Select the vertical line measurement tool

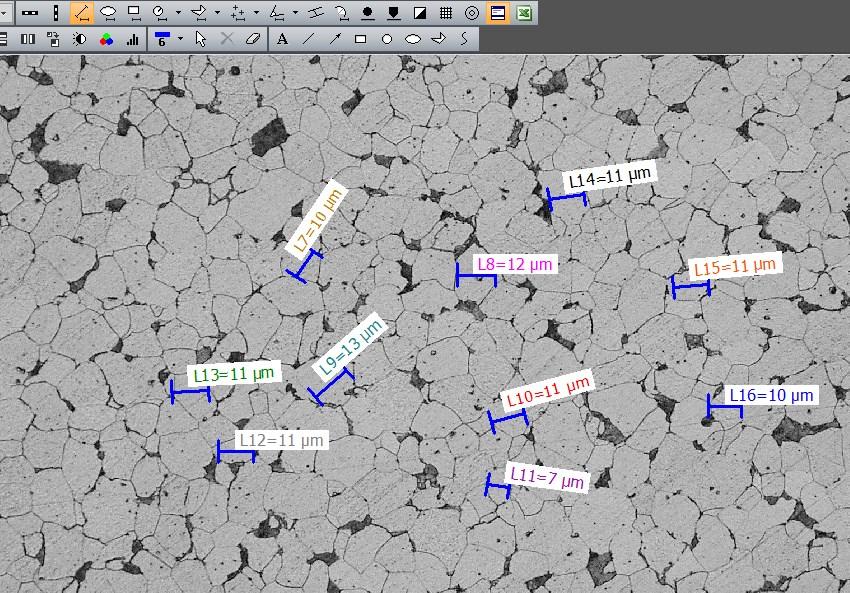[x=55, y=12]
